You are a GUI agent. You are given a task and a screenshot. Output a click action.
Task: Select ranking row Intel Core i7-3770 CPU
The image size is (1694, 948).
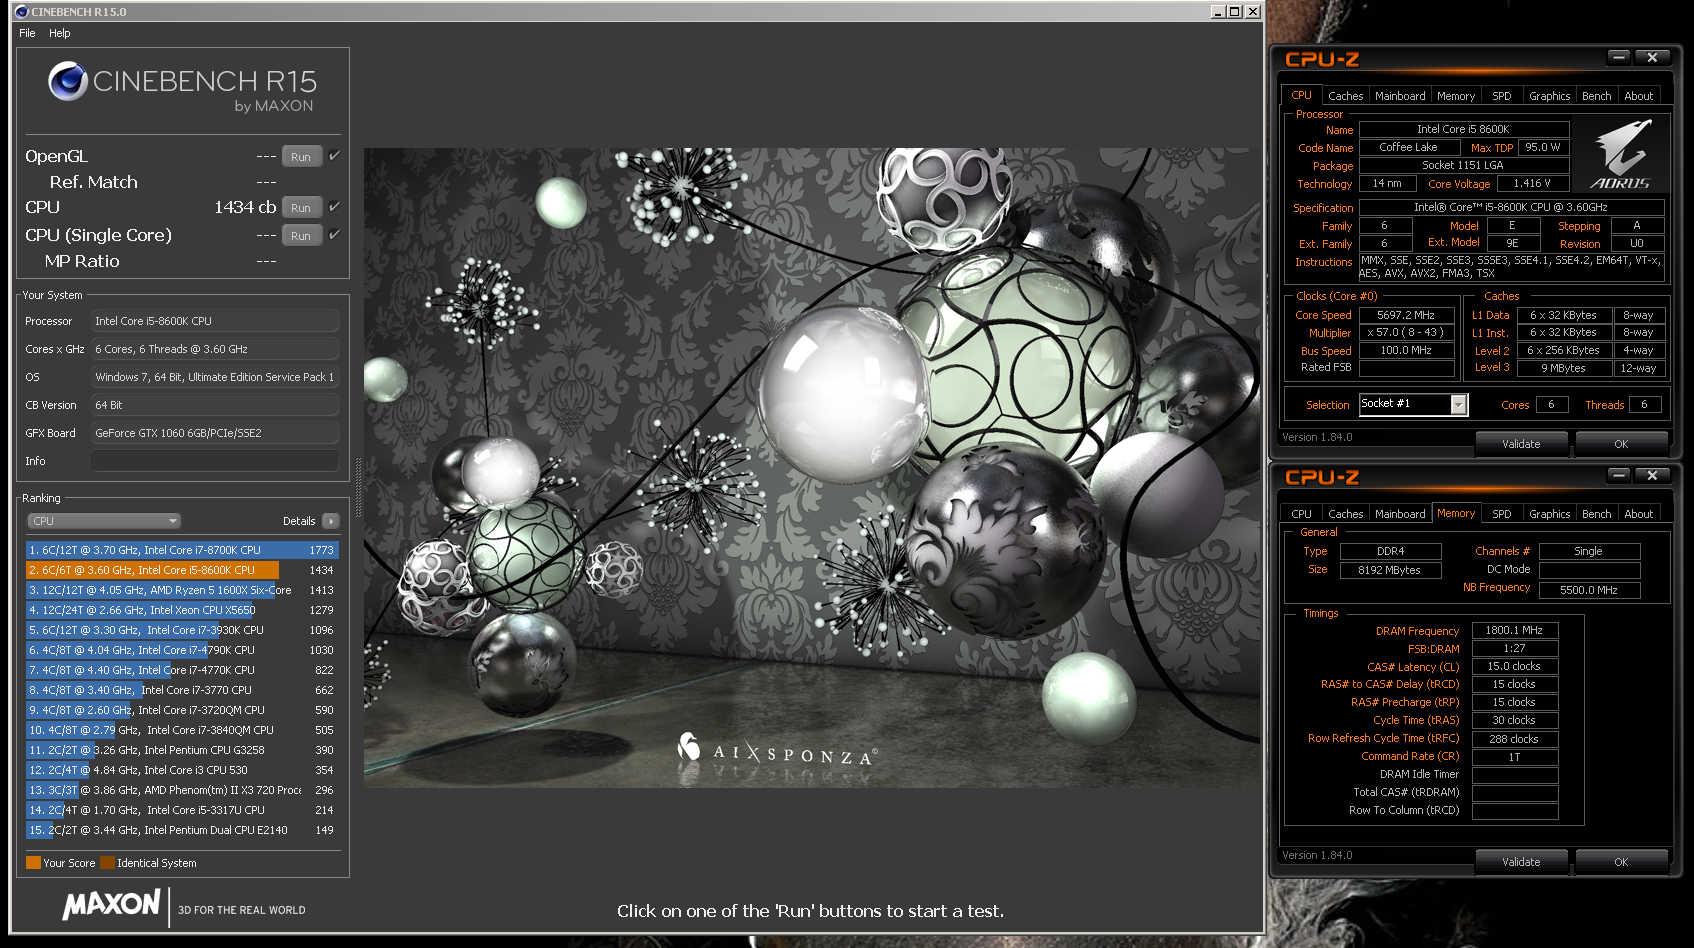click(x=182, y=690)
